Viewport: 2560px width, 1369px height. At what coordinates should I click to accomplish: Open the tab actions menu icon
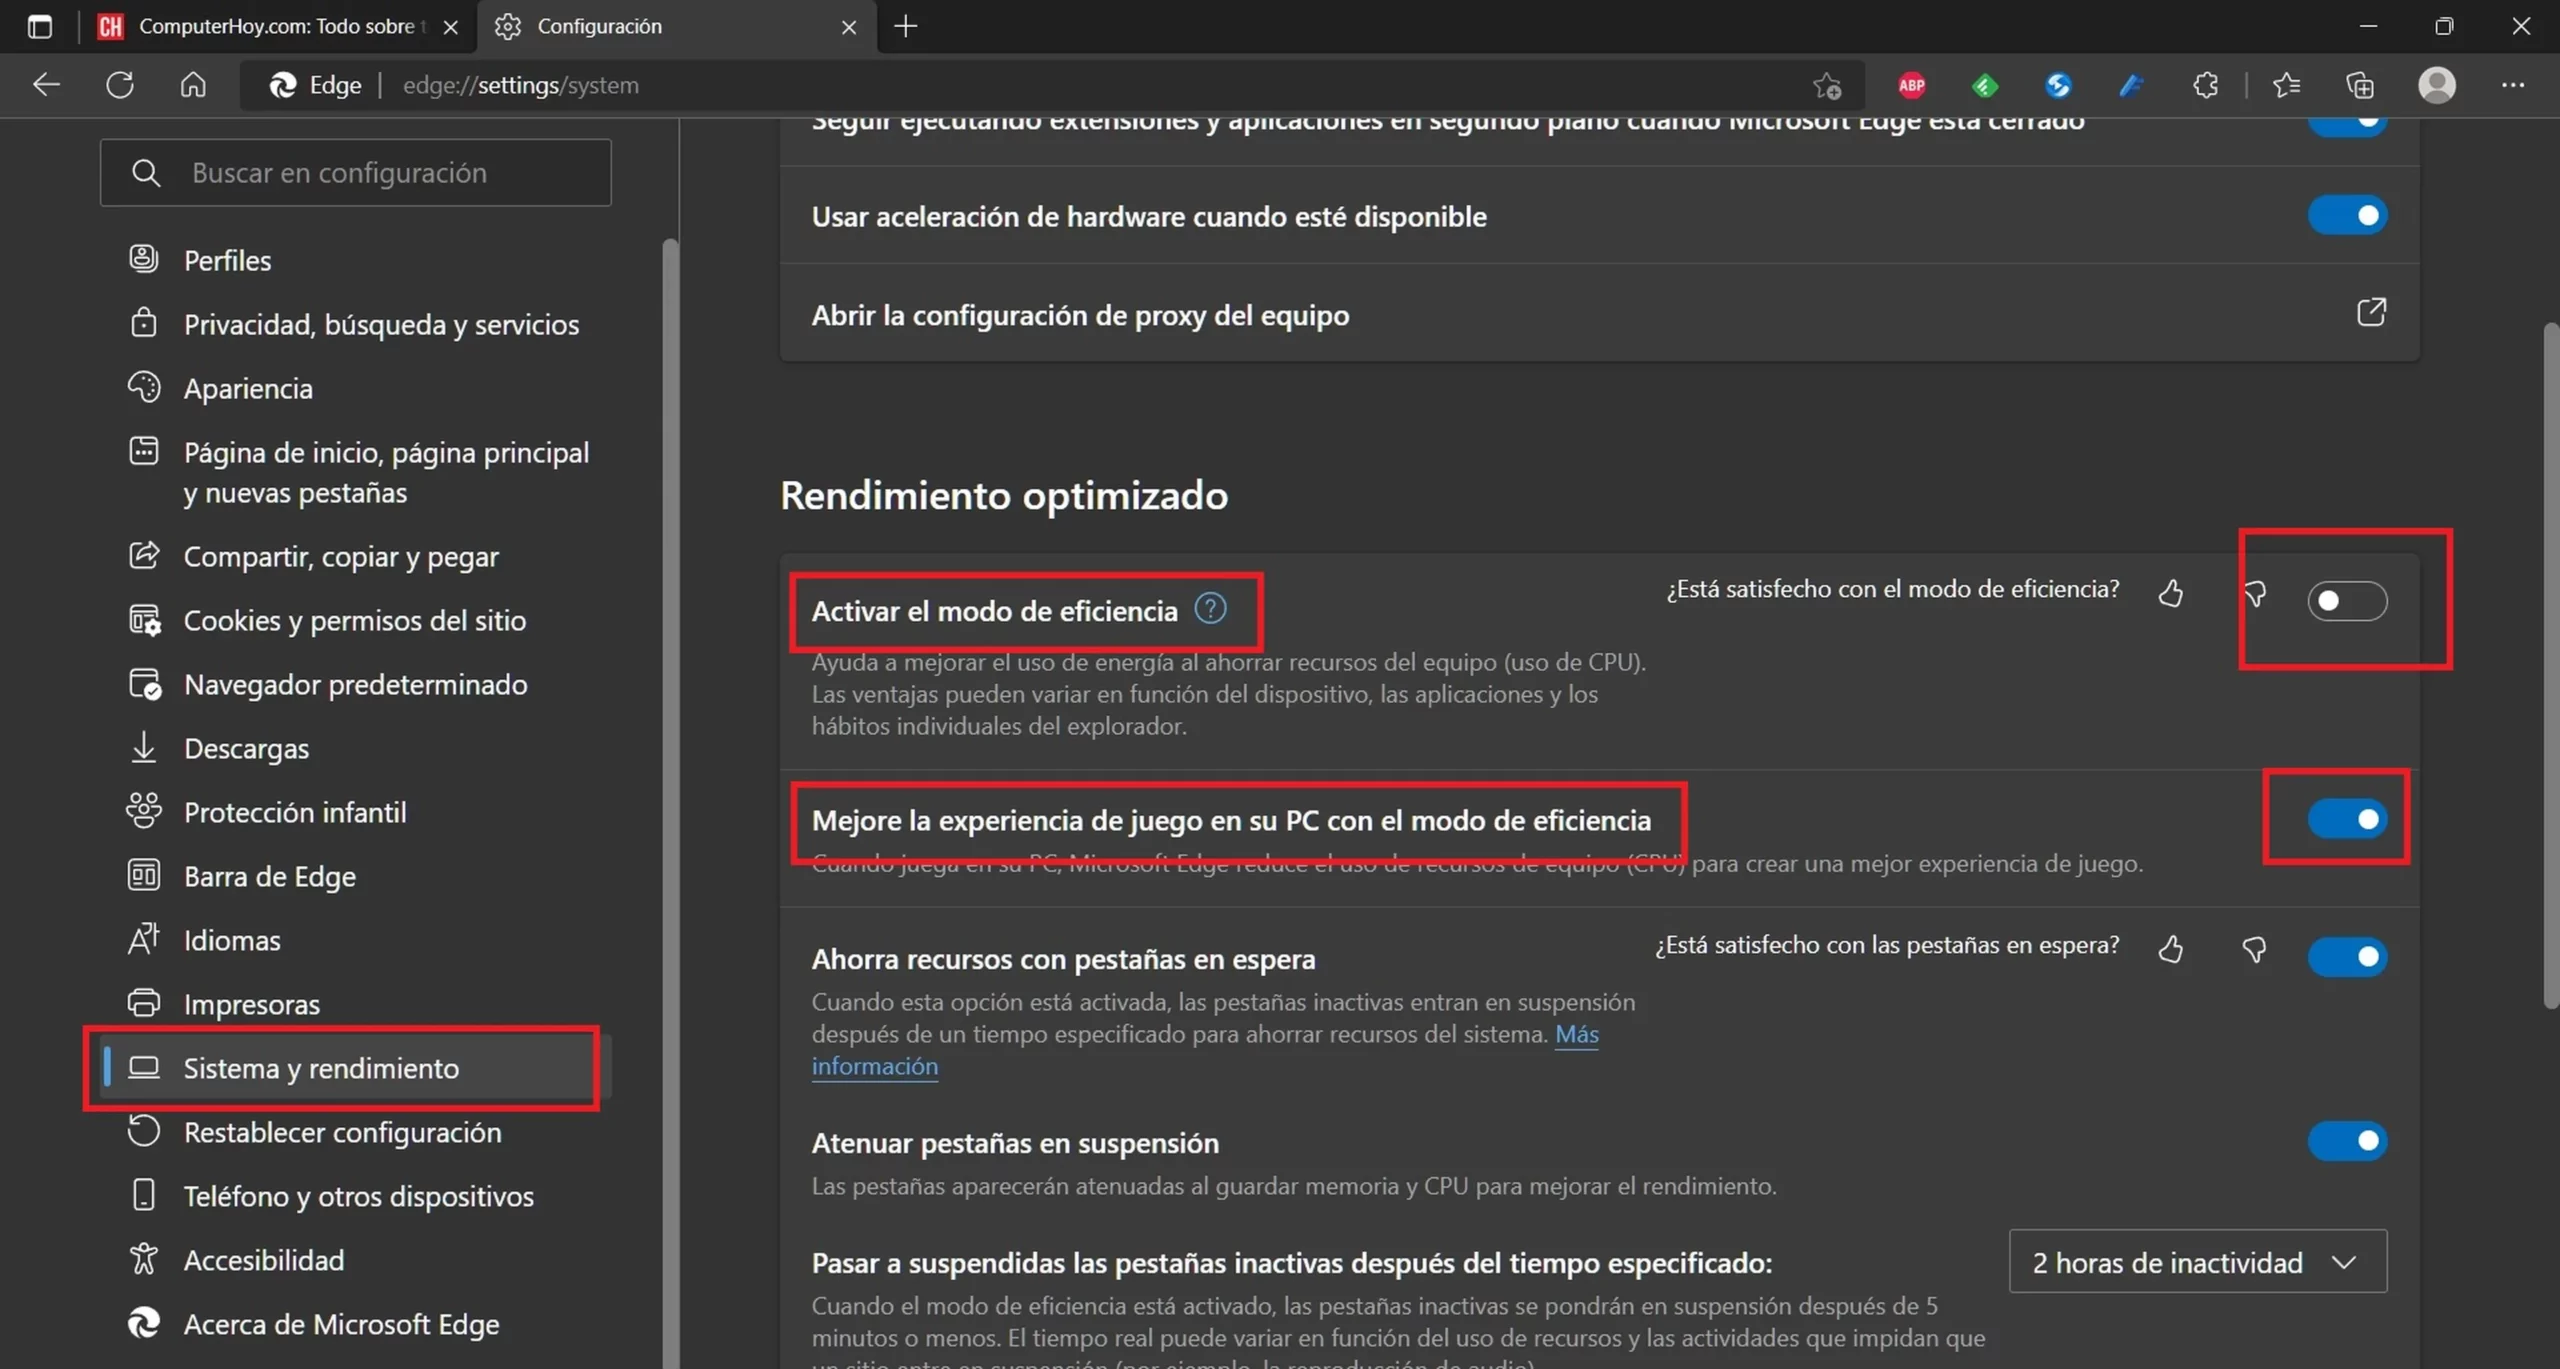coord(39,26)
